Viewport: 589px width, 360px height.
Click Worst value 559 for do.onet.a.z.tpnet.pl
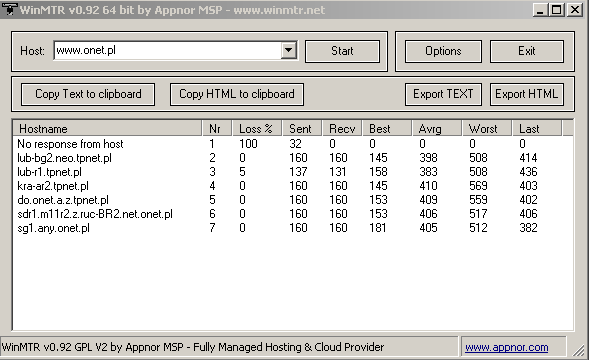pyautogui.click(x=478, y=200)
